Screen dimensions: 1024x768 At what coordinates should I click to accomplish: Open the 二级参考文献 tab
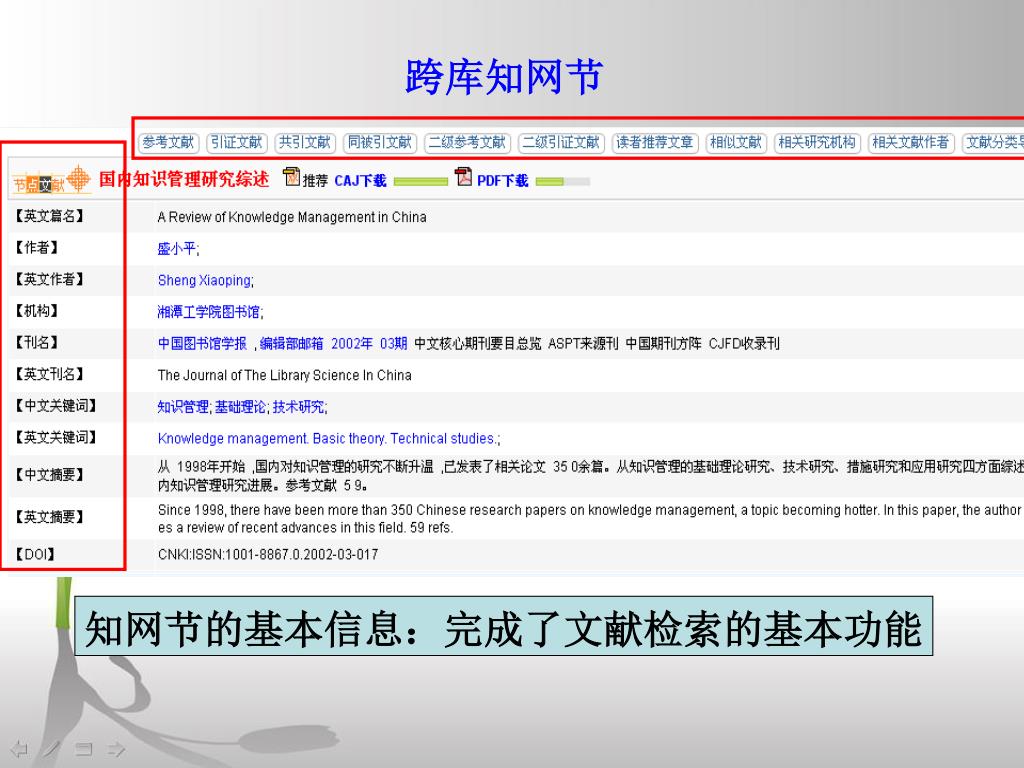point(468,142)
